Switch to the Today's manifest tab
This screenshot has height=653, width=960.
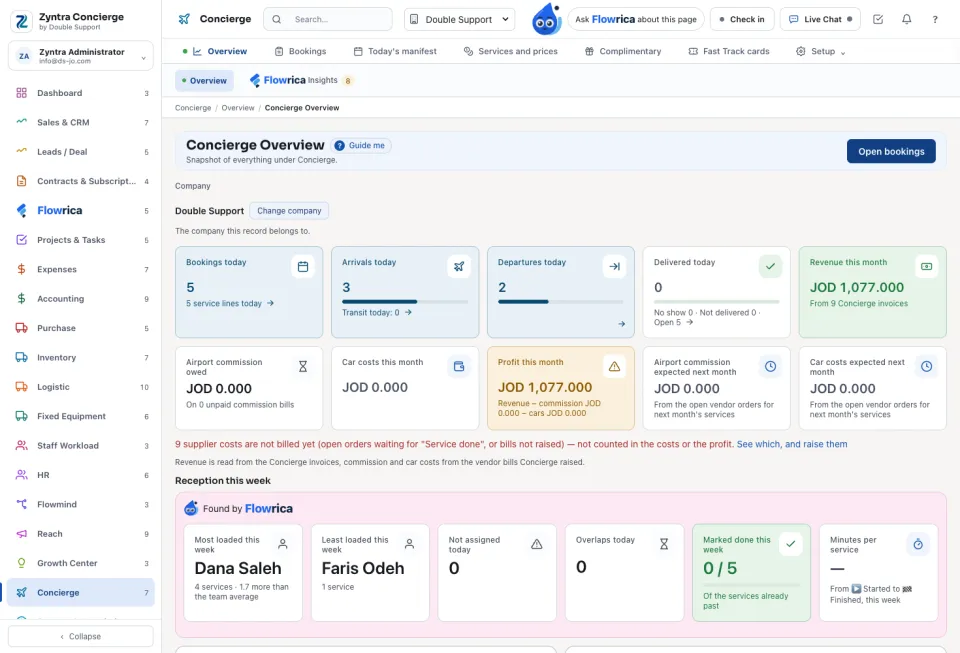[396, 51]
